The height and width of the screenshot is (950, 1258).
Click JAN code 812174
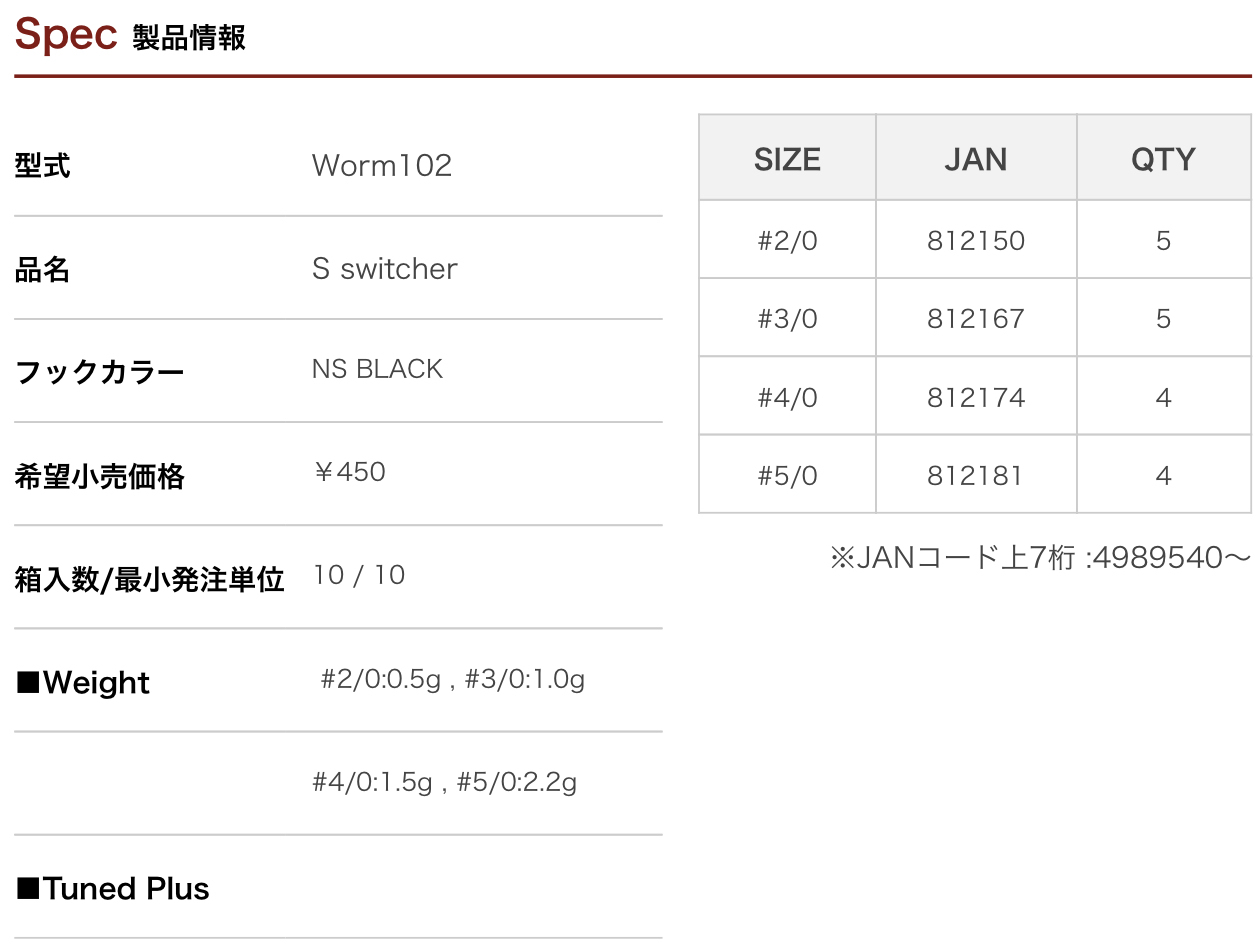[x=976, y=398]
